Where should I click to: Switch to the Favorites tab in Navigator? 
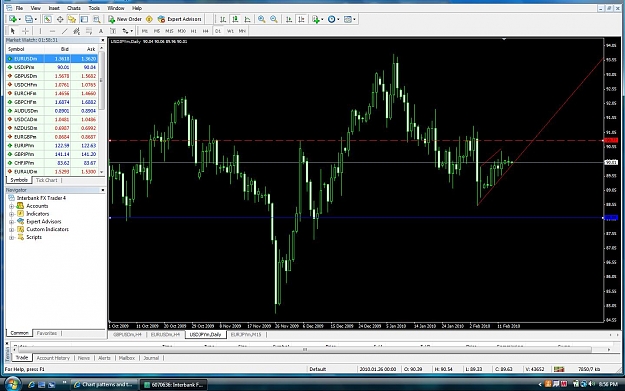[x=47, y=333]
